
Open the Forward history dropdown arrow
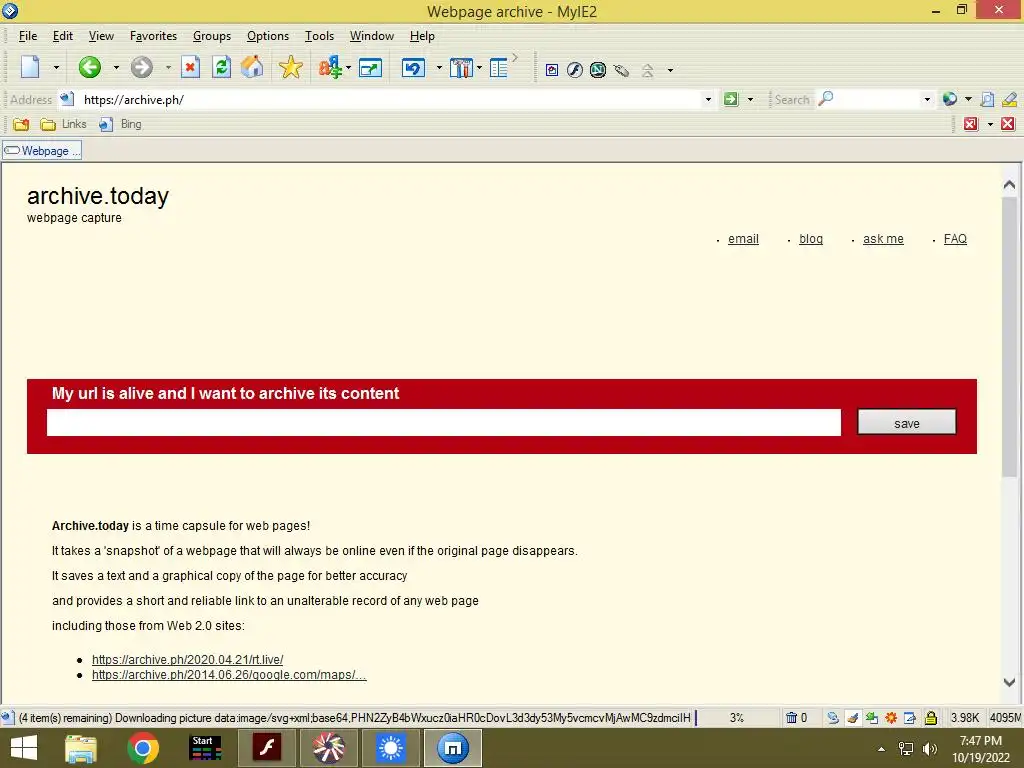pyautogui.click(x=168, y=67)
